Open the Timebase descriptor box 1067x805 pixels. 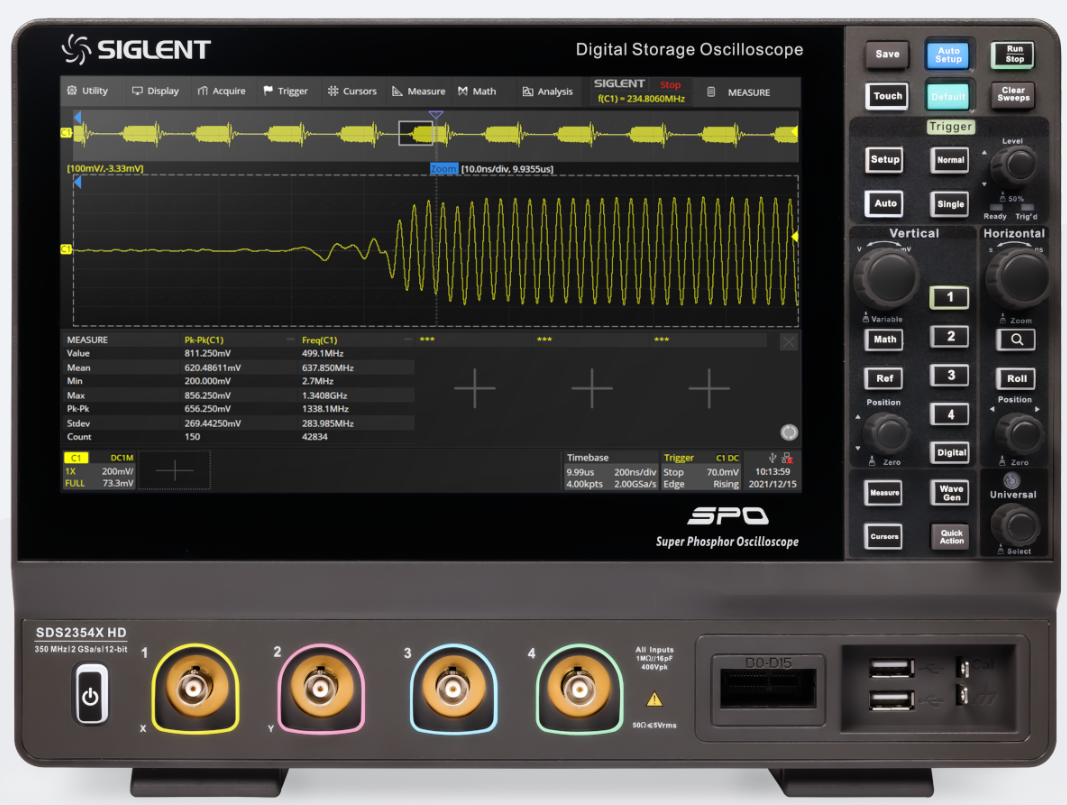[611, 470]
